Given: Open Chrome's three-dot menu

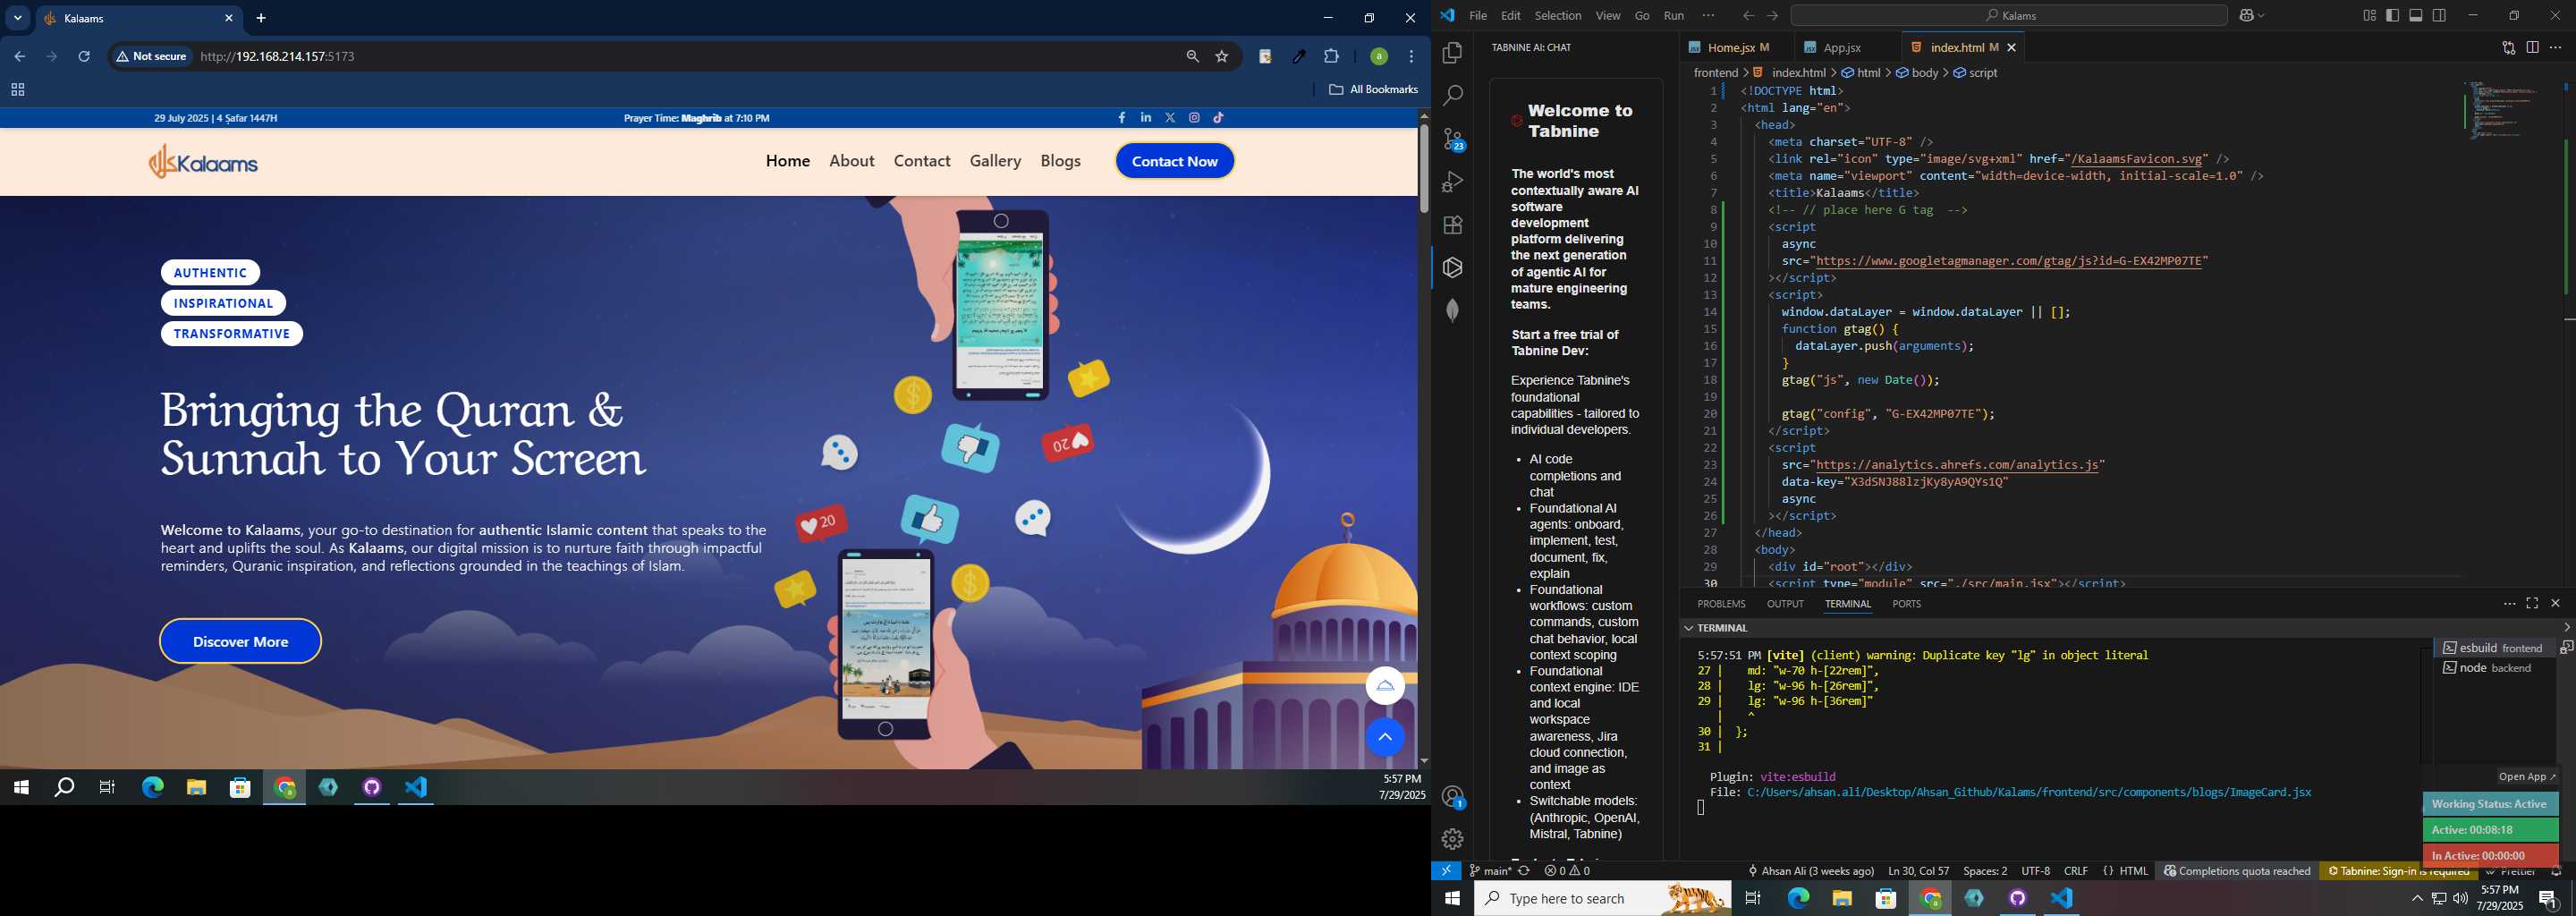Looking at the screenshot, I should (x=1411, y=57).
